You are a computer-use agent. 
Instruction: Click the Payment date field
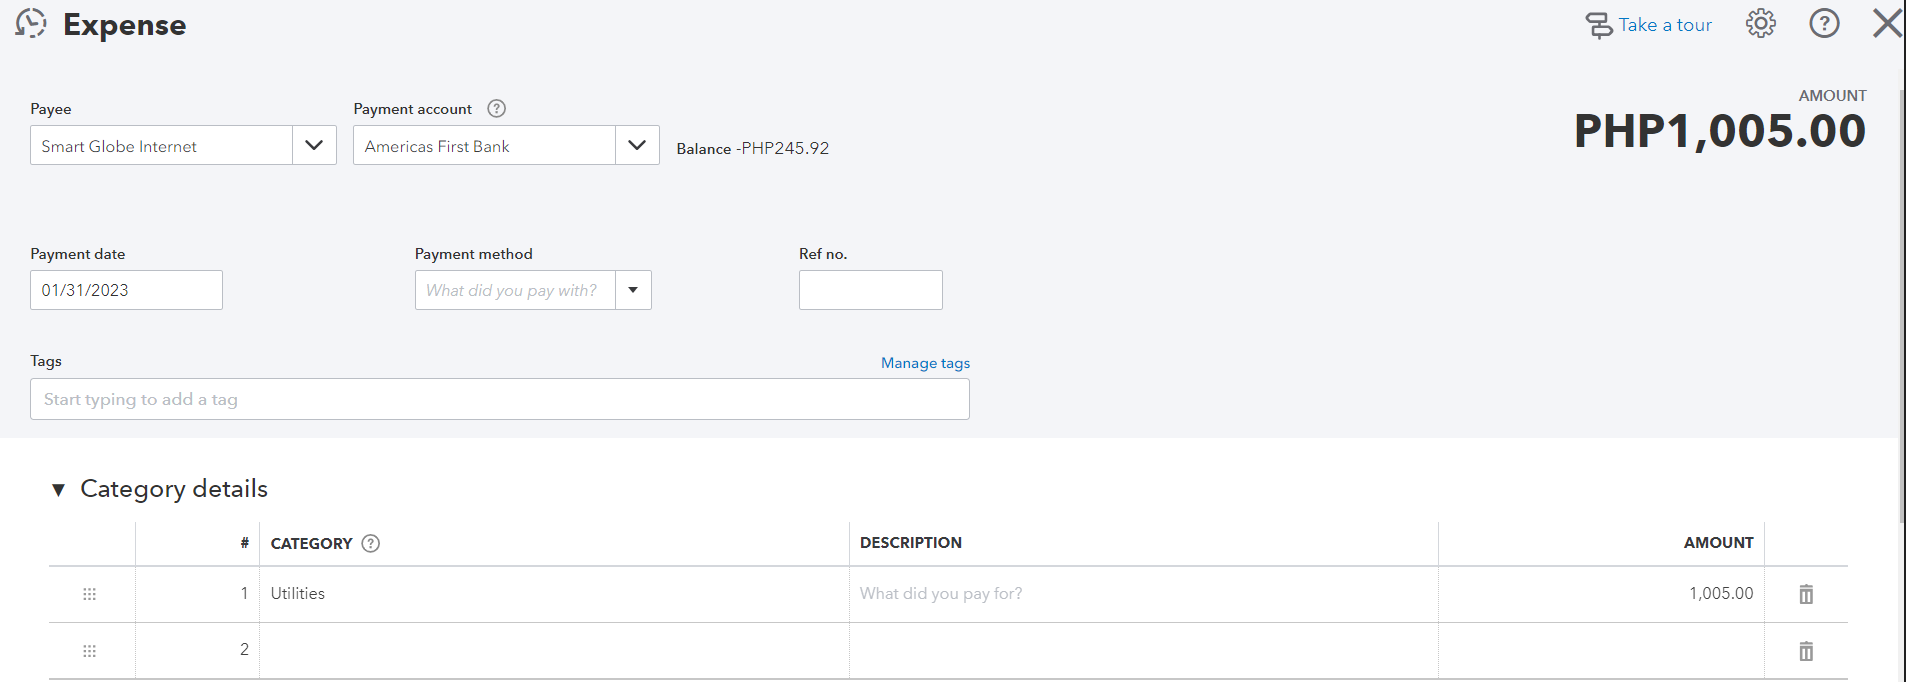[x=126, y=290]
